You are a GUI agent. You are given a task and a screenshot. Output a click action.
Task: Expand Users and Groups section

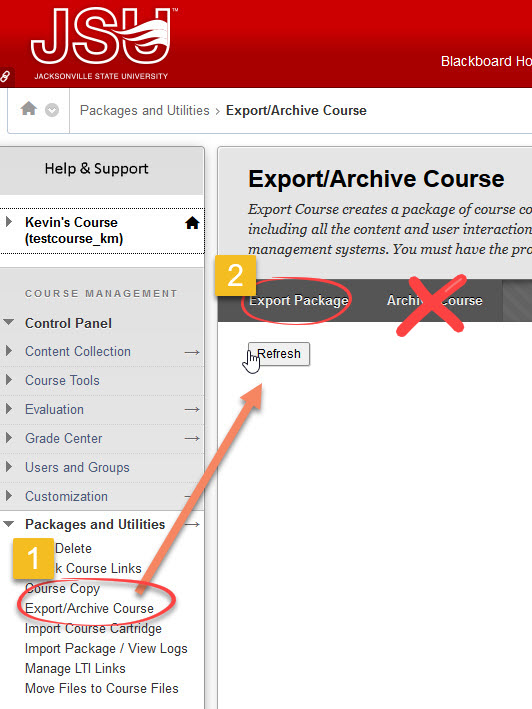coord(9,467)
